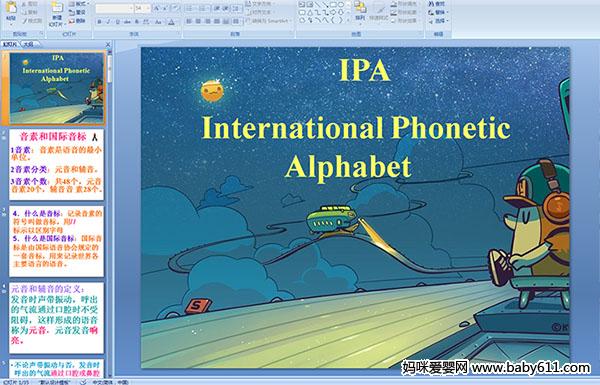The image size is (600, 385).
Task: Click the Decrease Indent icon
Action: click(x=217, y=8)
